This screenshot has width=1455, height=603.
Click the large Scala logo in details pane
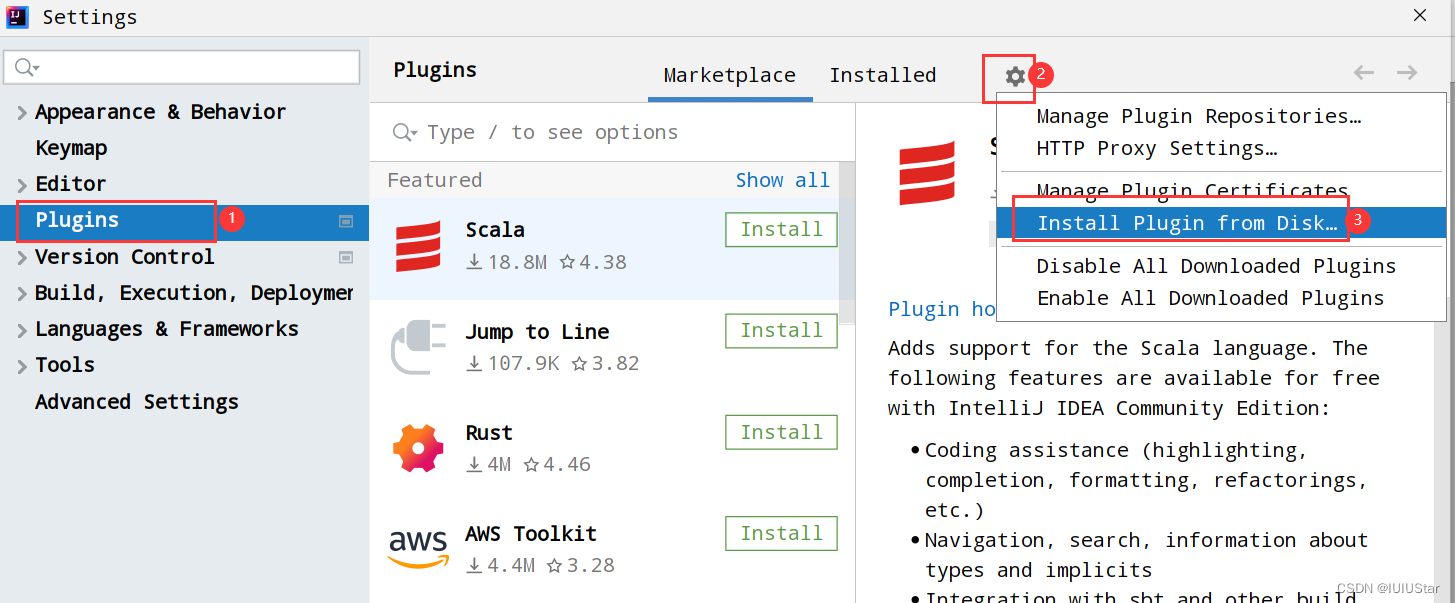point(927,174)
